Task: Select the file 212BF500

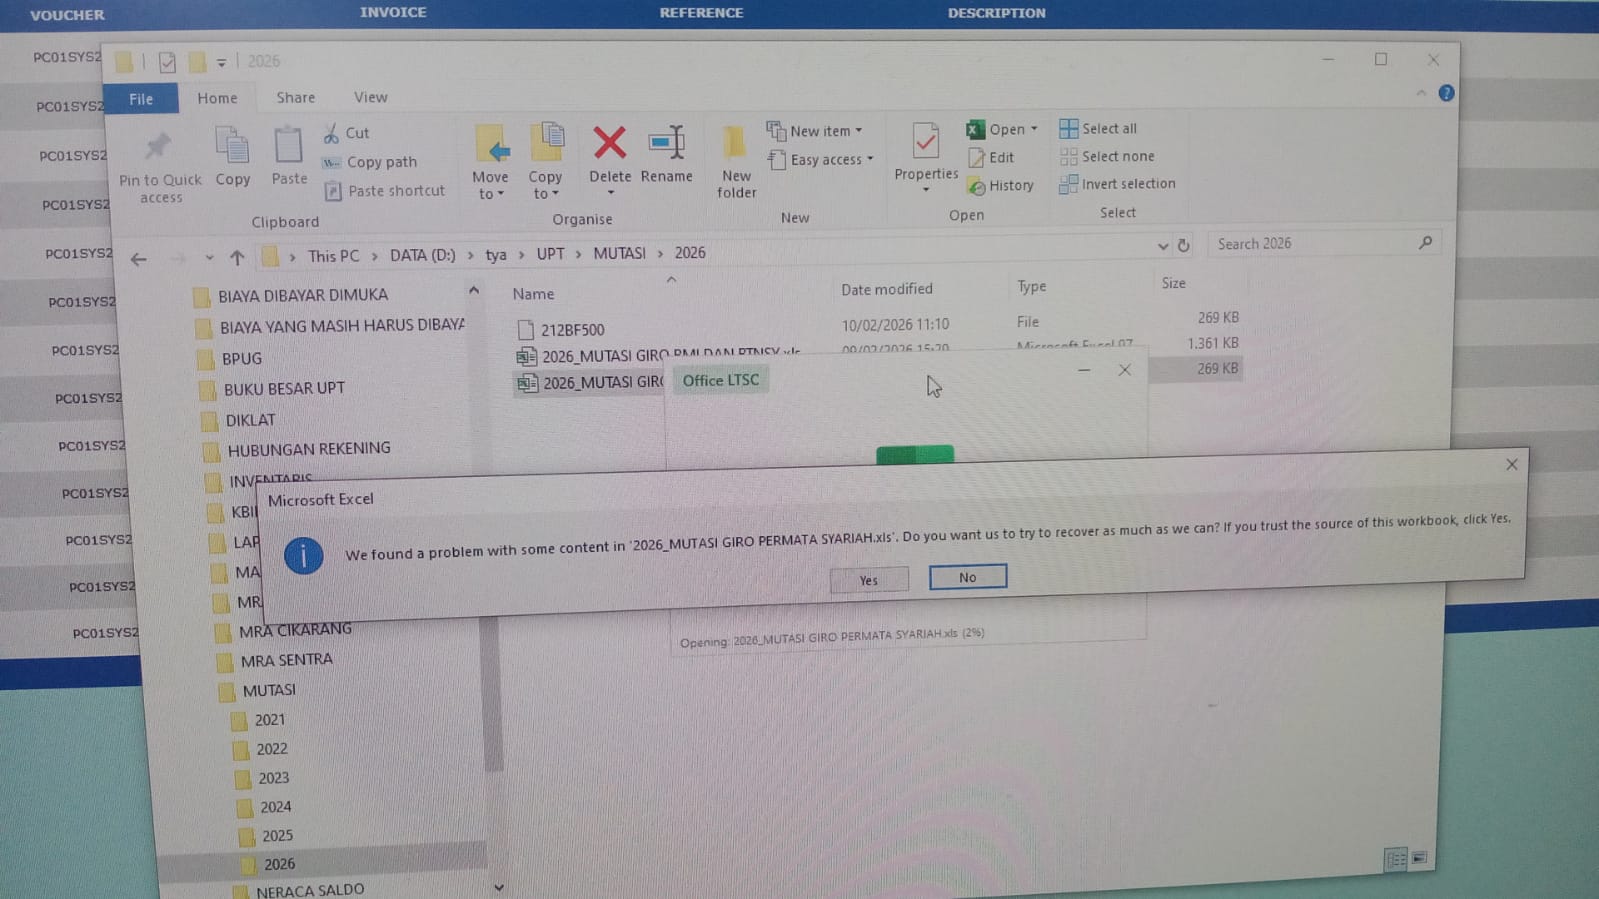Action: (572, 330)
